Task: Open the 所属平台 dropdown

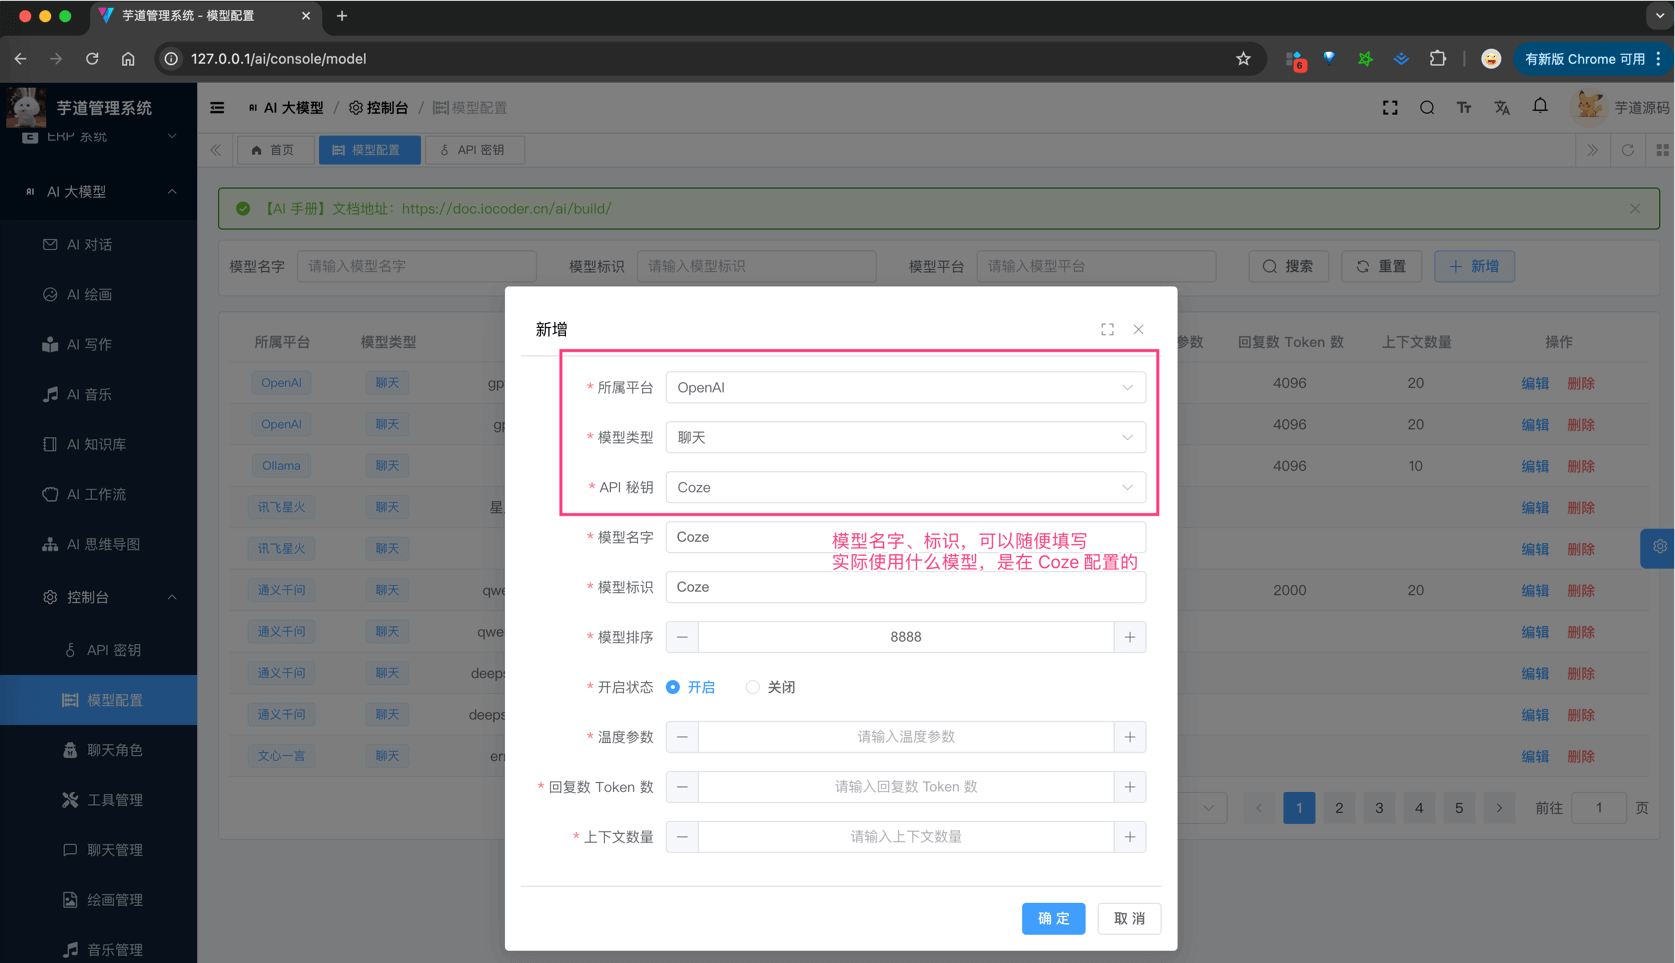Action: pyautogui.click(x=905, y=388)
